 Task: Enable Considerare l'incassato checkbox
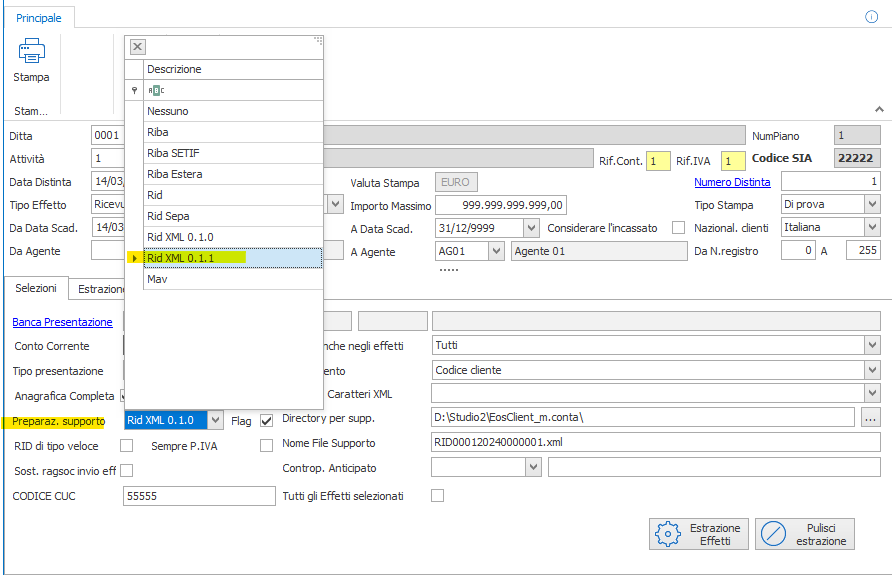coord(678,228)
